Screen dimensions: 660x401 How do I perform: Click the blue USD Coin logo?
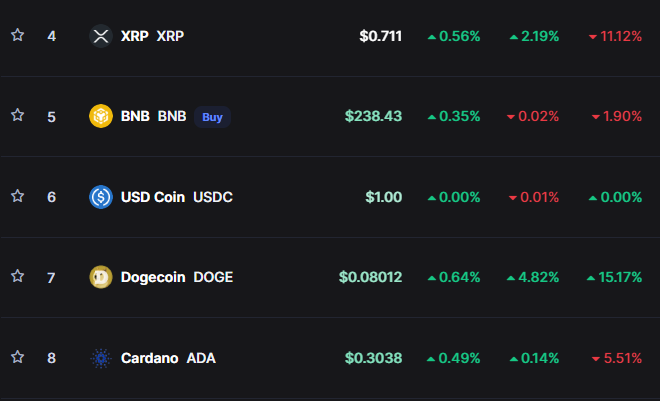click(101, 197)
